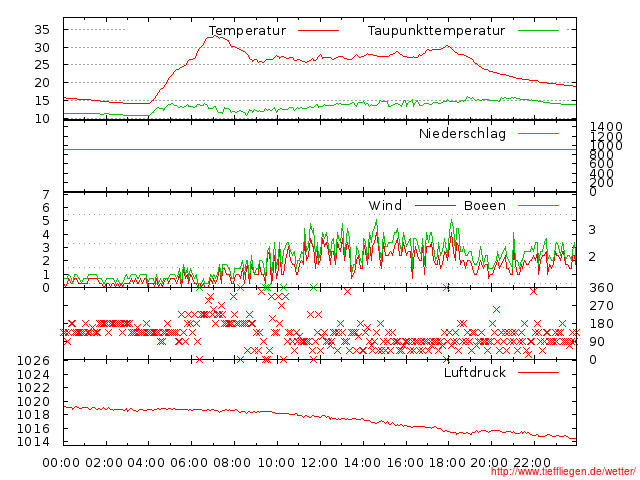
Task: Click the 15 temperature axis value
Action: click(x=42, y=101)
